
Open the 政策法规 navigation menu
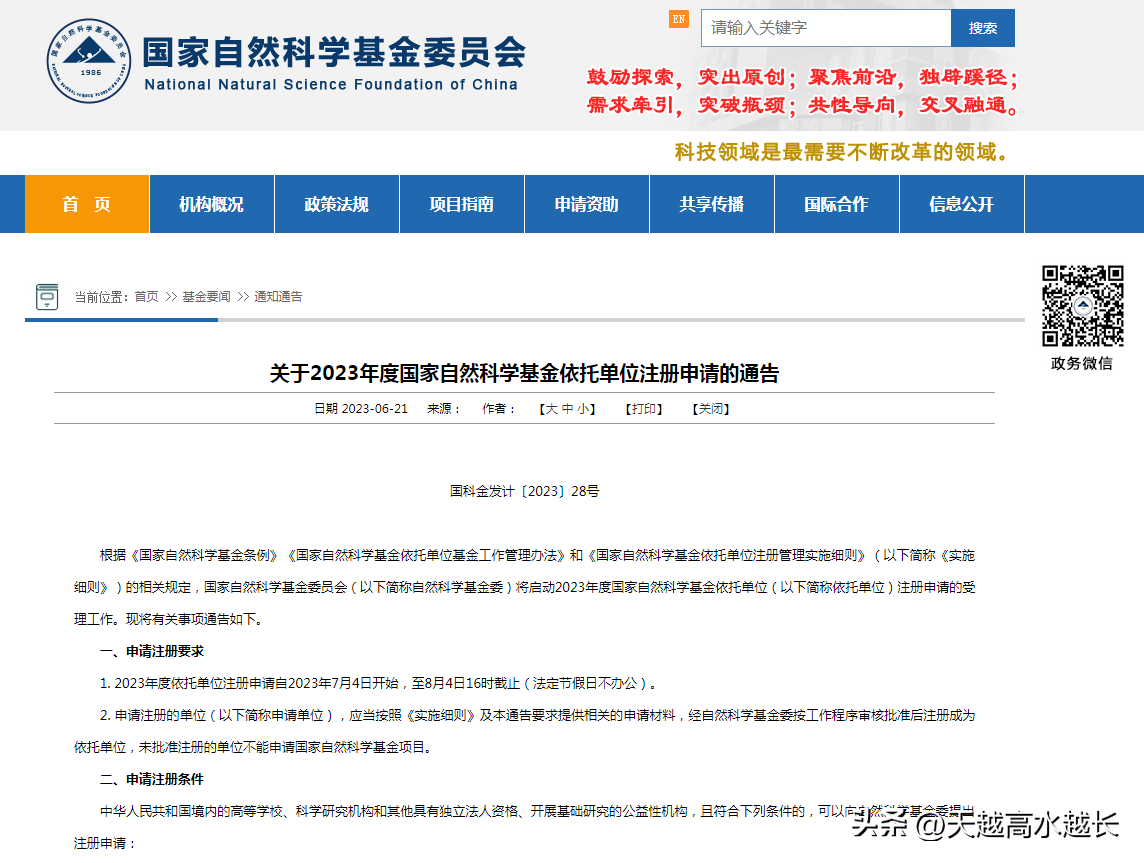pos(336,204)
